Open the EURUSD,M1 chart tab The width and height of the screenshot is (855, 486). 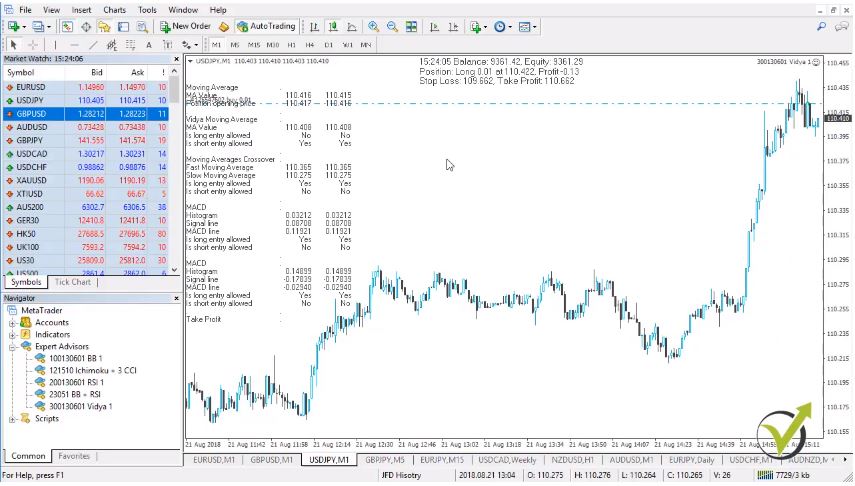point(214,460)
